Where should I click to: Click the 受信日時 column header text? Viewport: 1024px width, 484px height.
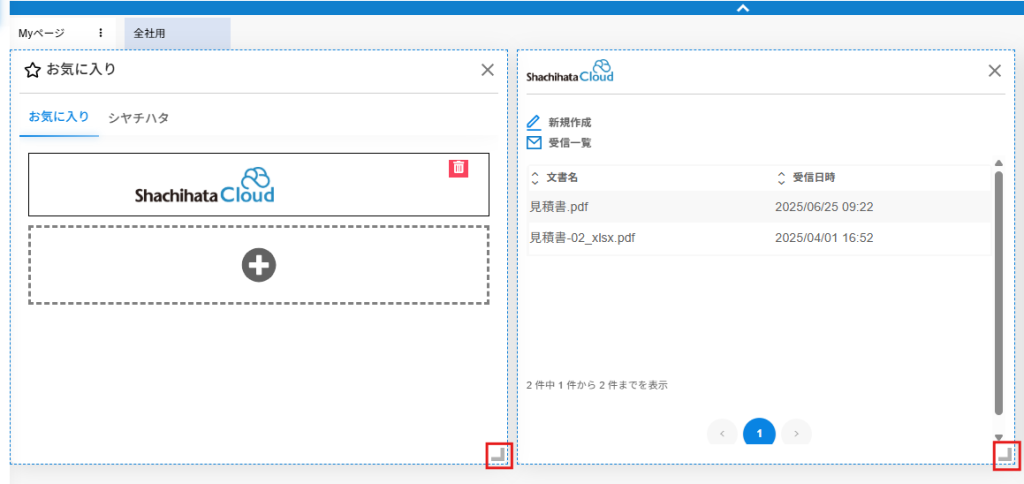[814, 178]
